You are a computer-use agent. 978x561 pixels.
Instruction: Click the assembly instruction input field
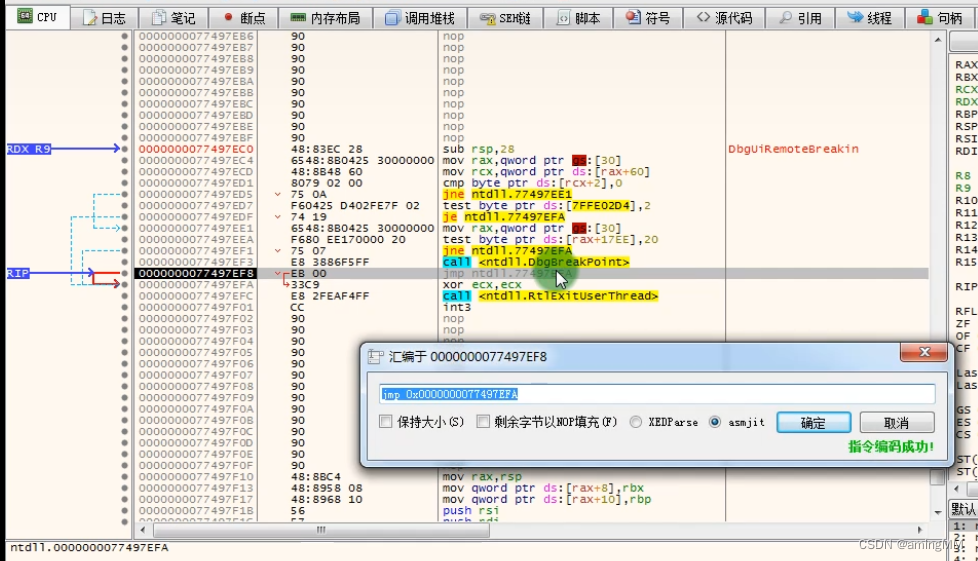coord(657,394)
